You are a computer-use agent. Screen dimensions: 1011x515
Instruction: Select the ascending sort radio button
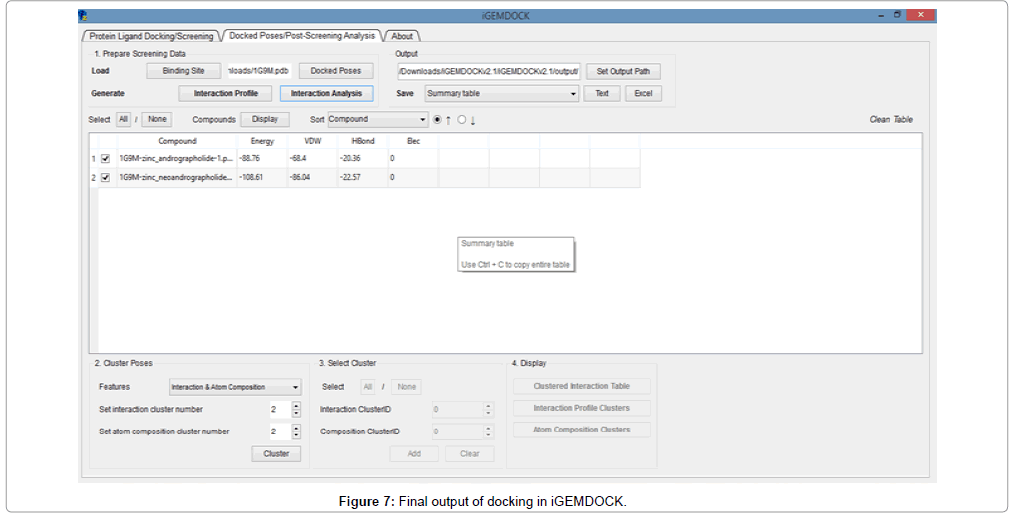[x=437, y=120]
